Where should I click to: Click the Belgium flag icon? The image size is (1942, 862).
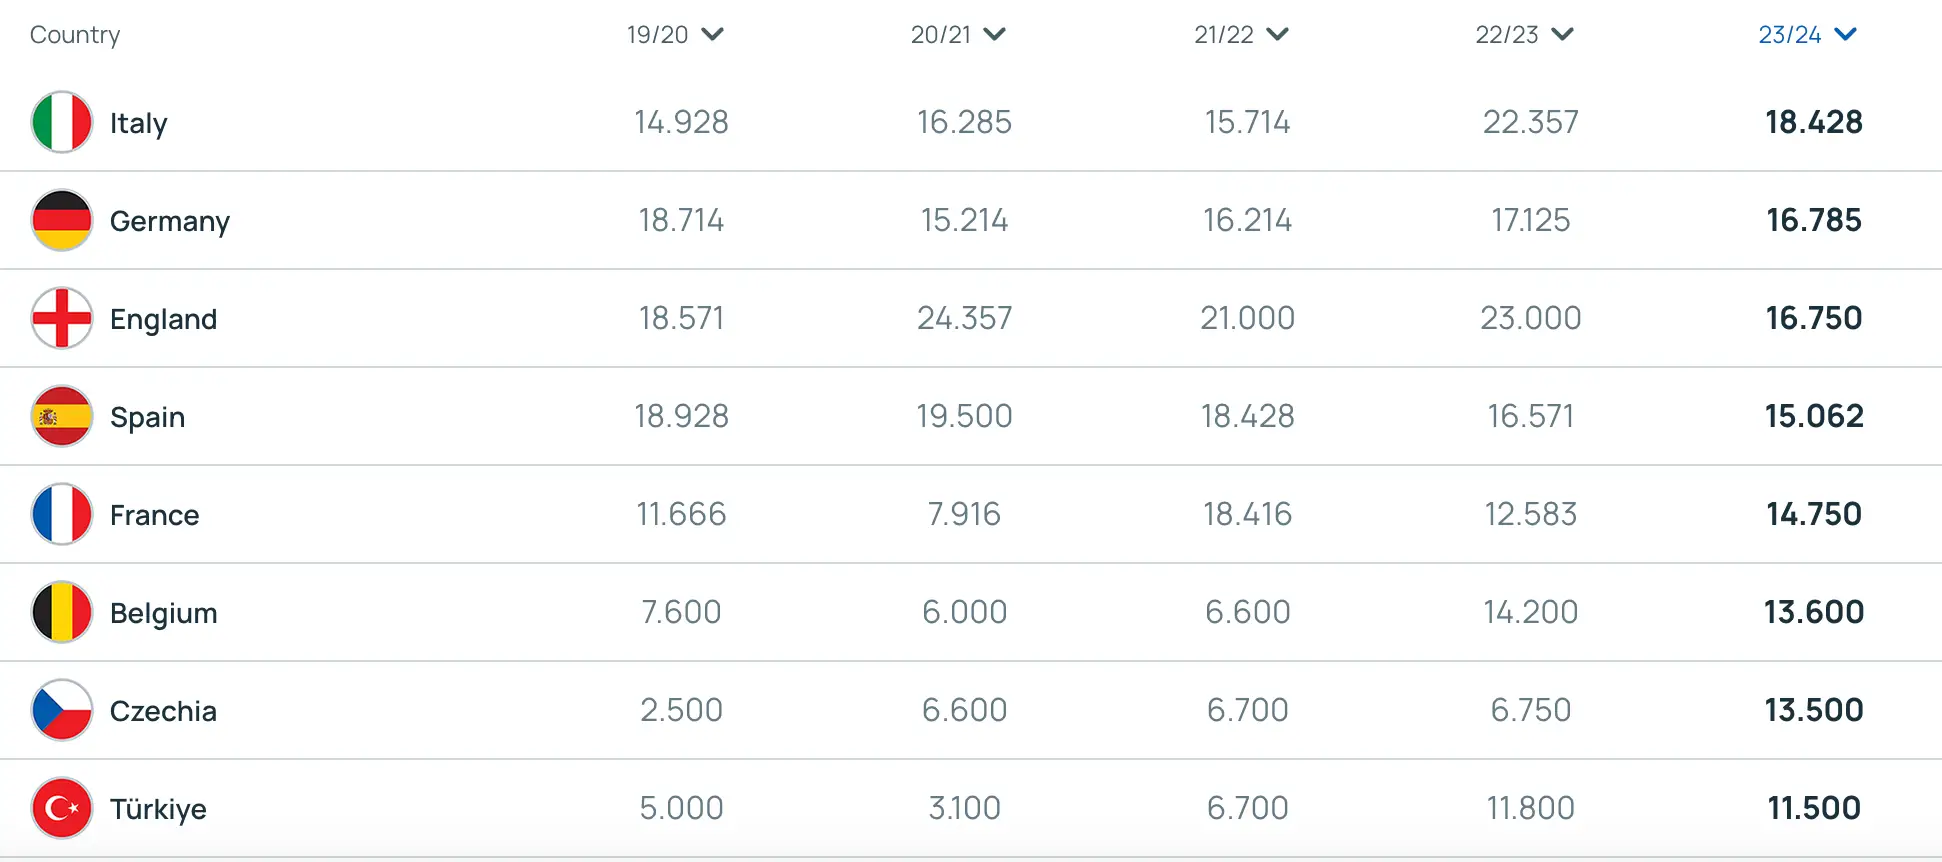click(x=61, y=612)
